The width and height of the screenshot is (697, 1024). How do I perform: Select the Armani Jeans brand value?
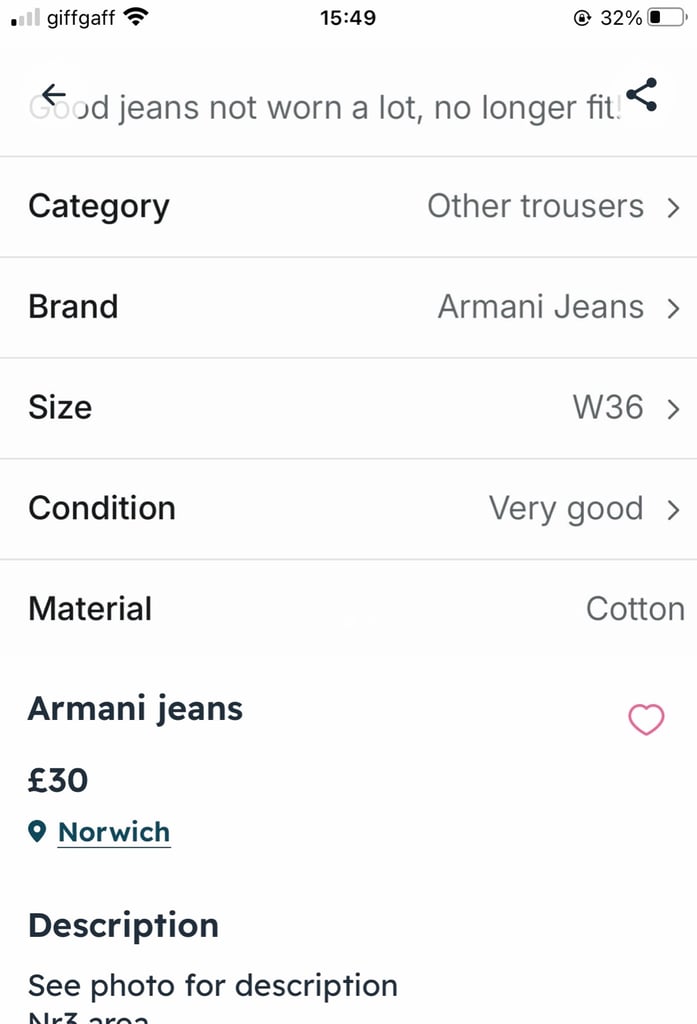click(541, 307)
